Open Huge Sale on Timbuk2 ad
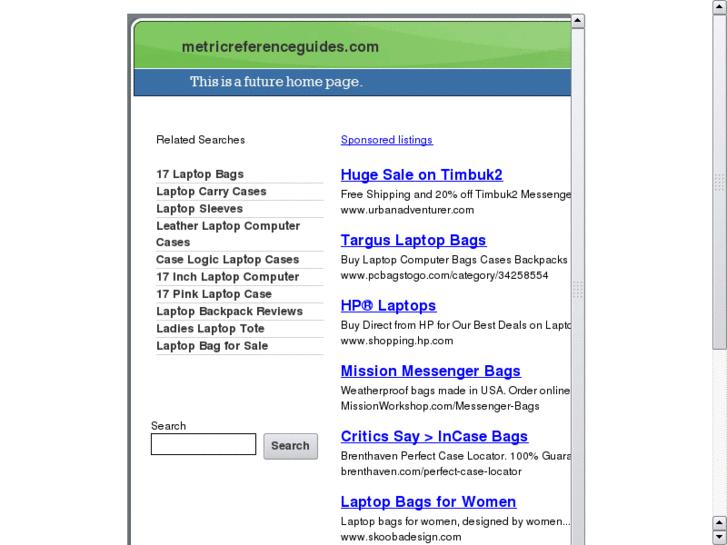This screenshot has width=727, height=545. (x=421, y=175)
